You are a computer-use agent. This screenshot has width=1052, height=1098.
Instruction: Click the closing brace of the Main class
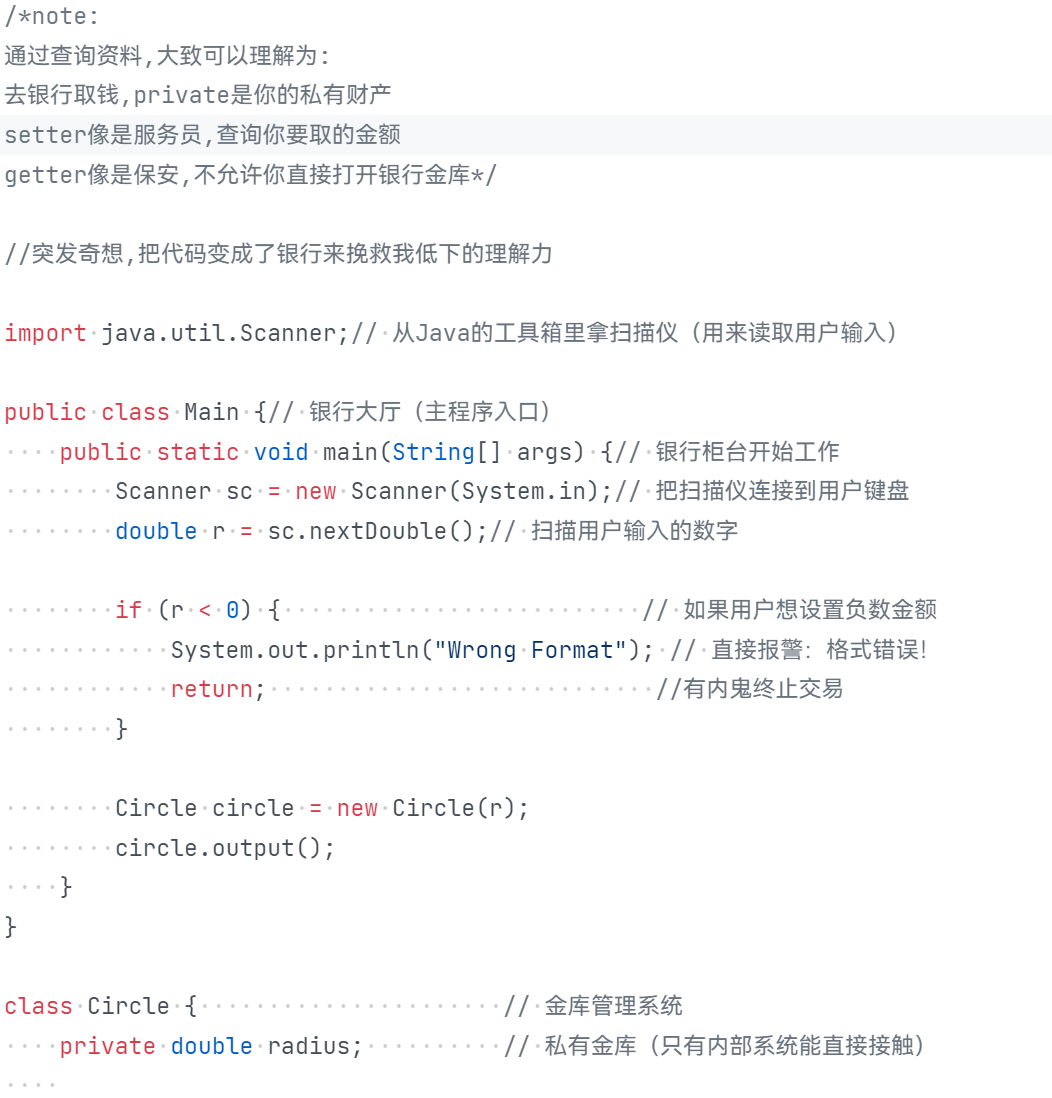click(x=11, y=927)
